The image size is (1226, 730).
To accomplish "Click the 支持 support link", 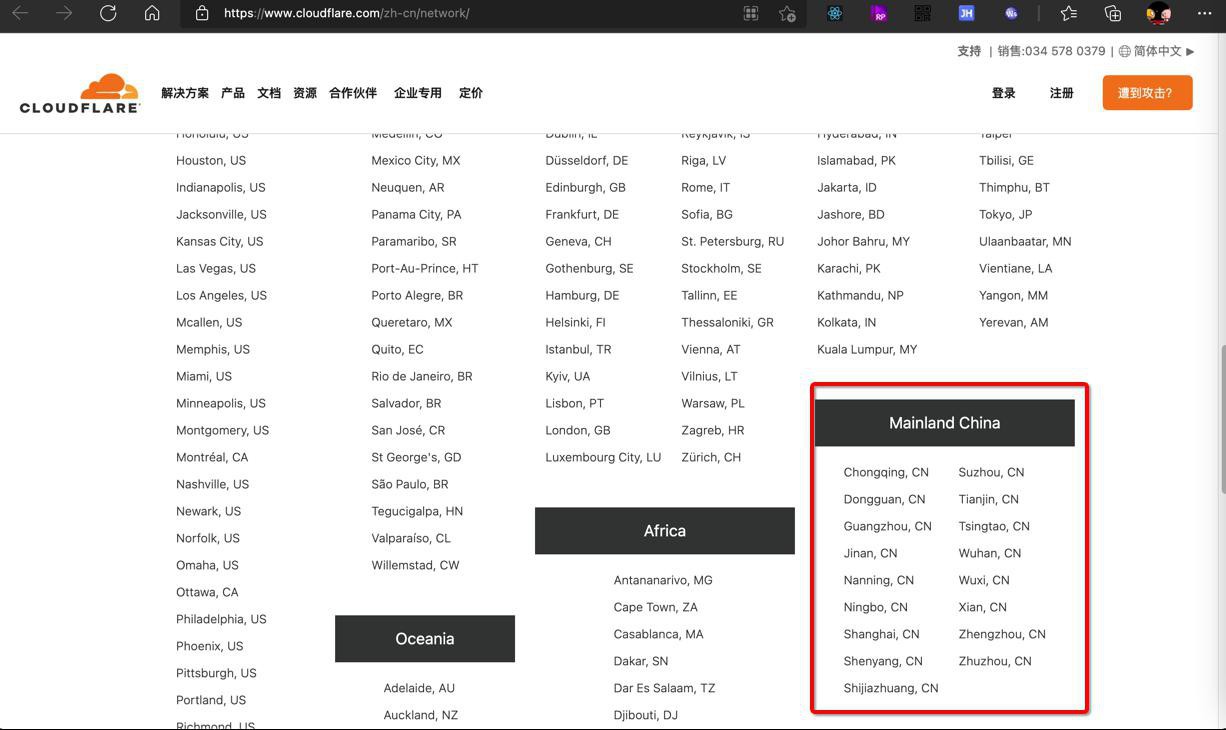I will click(969, 51).
